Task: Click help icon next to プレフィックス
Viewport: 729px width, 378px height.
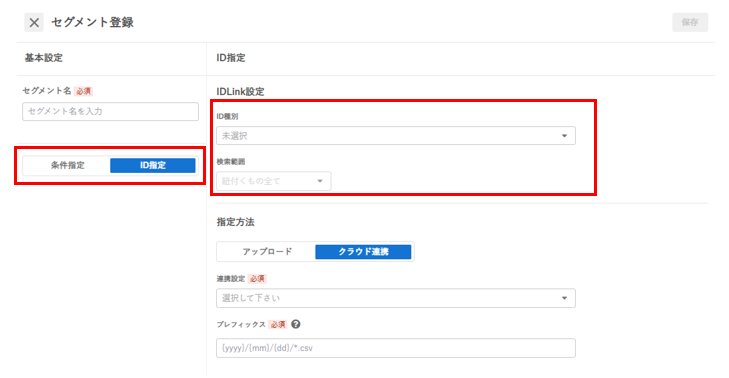Action: (x=296, y=324)
